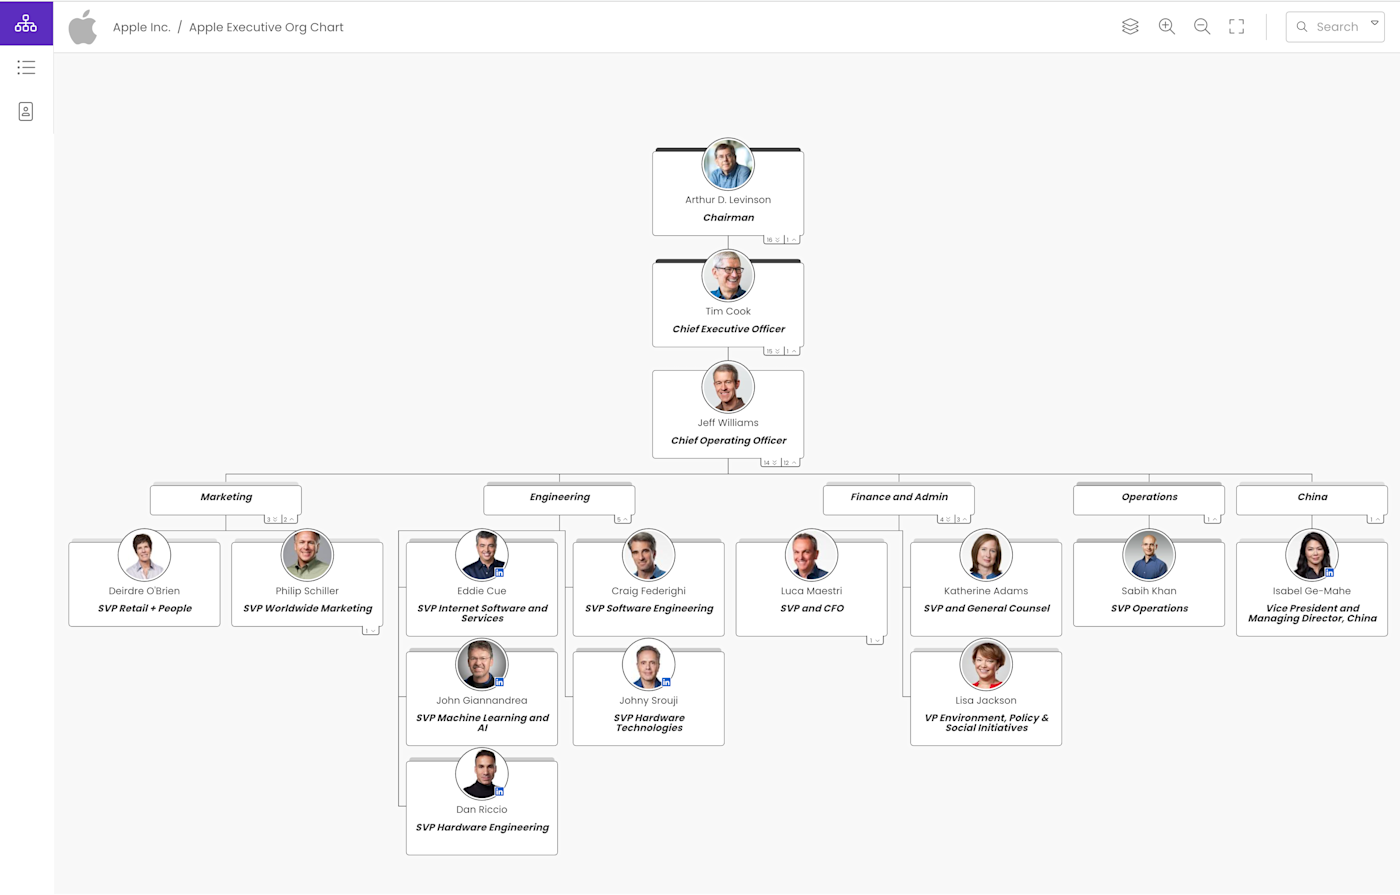Click 'Vice President and Managing Director, China'
This screenshot has height=895, width=1400.
(x=1313, y=613)
